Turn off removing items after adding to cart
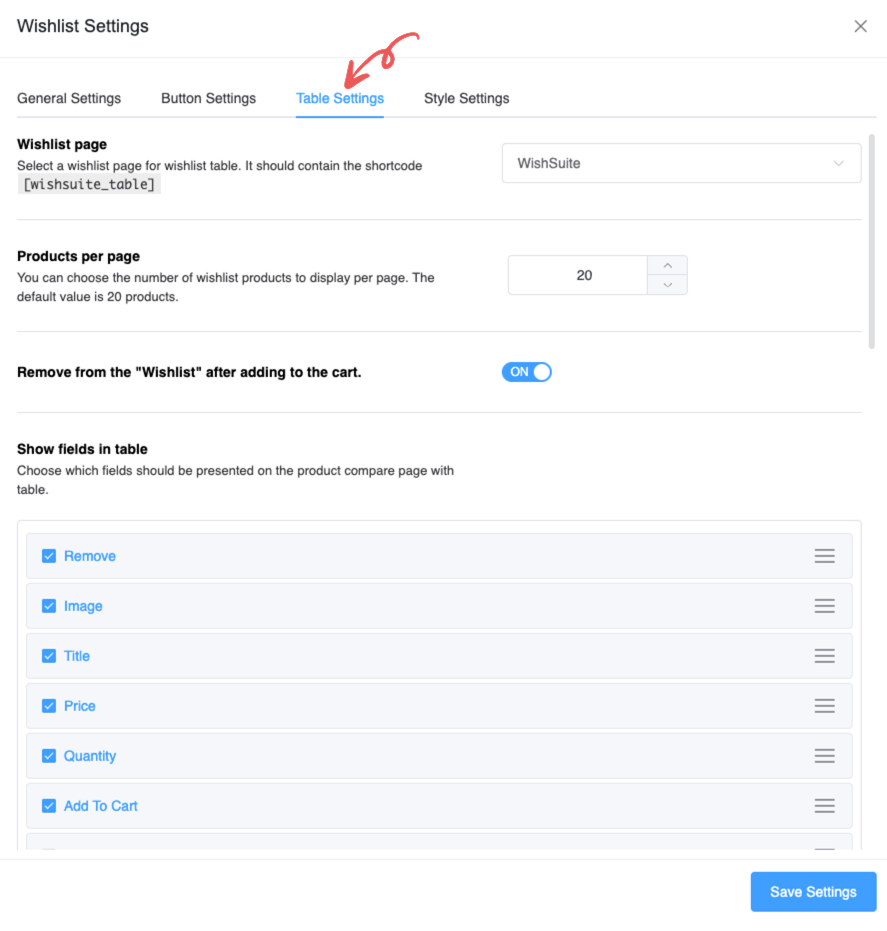This screenshot has height=931, width=887. pyautogui.click(x=526, y=371)
